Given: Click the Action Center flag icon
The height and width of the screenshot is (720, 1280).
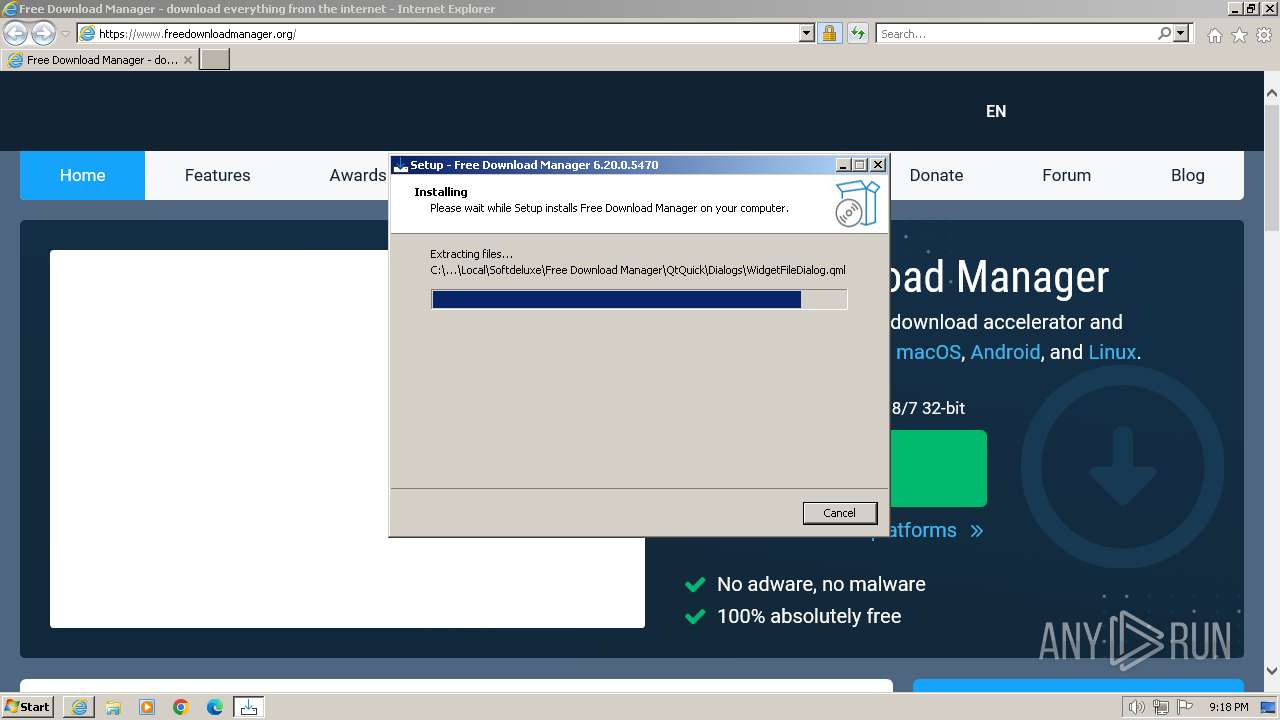Looking at the screenshot, I should click(1184, 707).
